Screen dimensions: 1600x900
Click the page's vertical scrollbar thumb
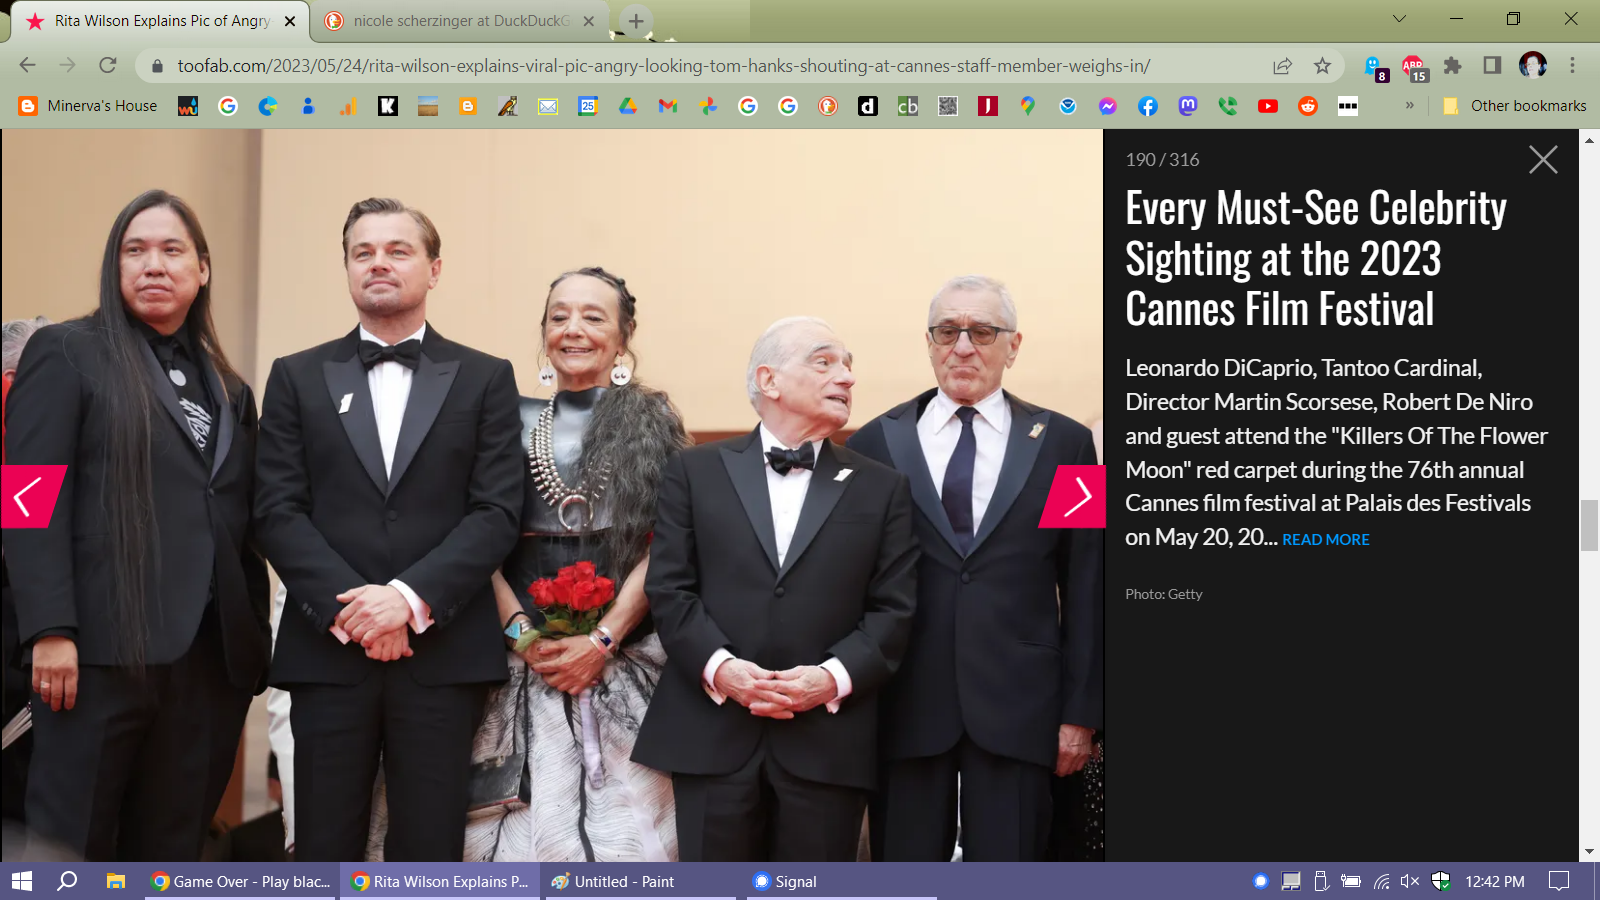tap(1589, 525)
